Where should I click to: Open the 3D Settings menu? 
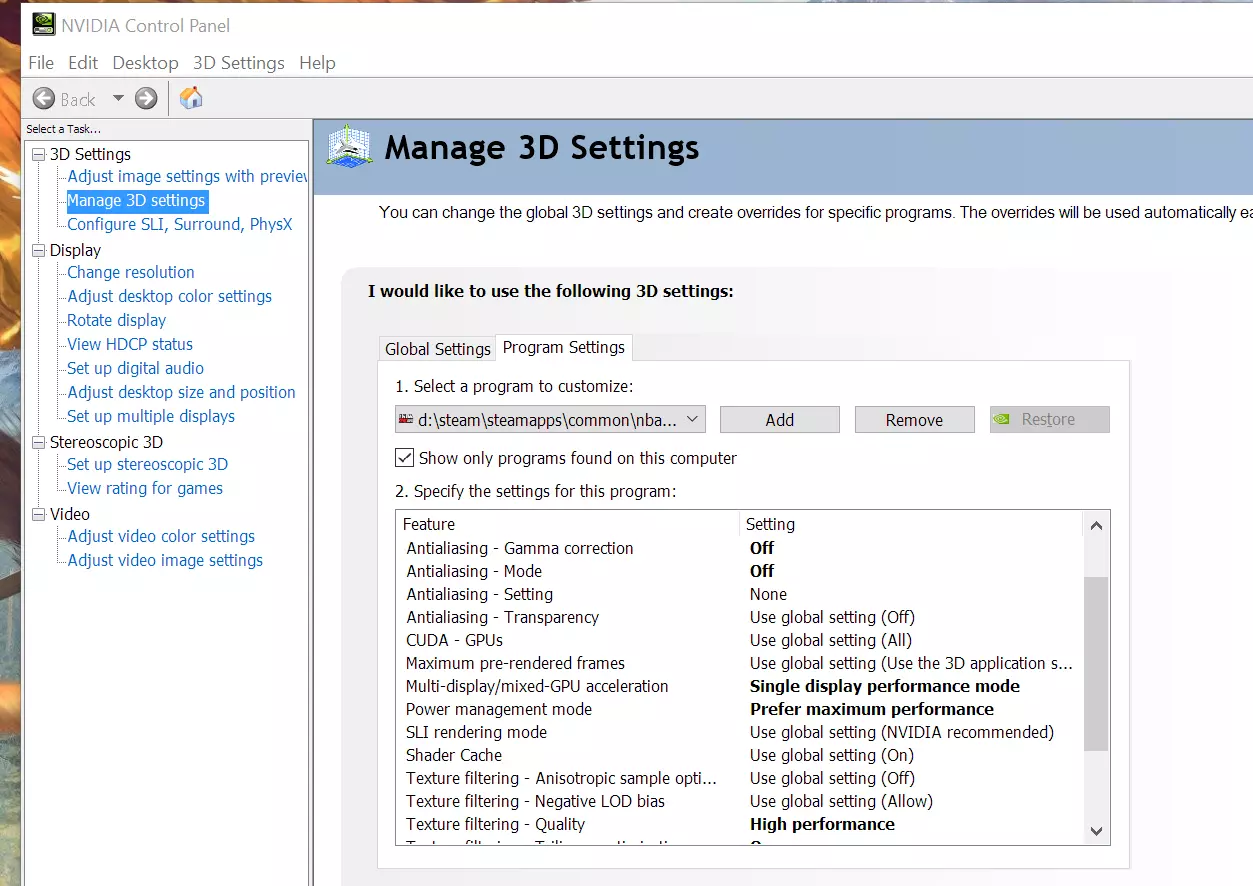(x=239, y=63)
